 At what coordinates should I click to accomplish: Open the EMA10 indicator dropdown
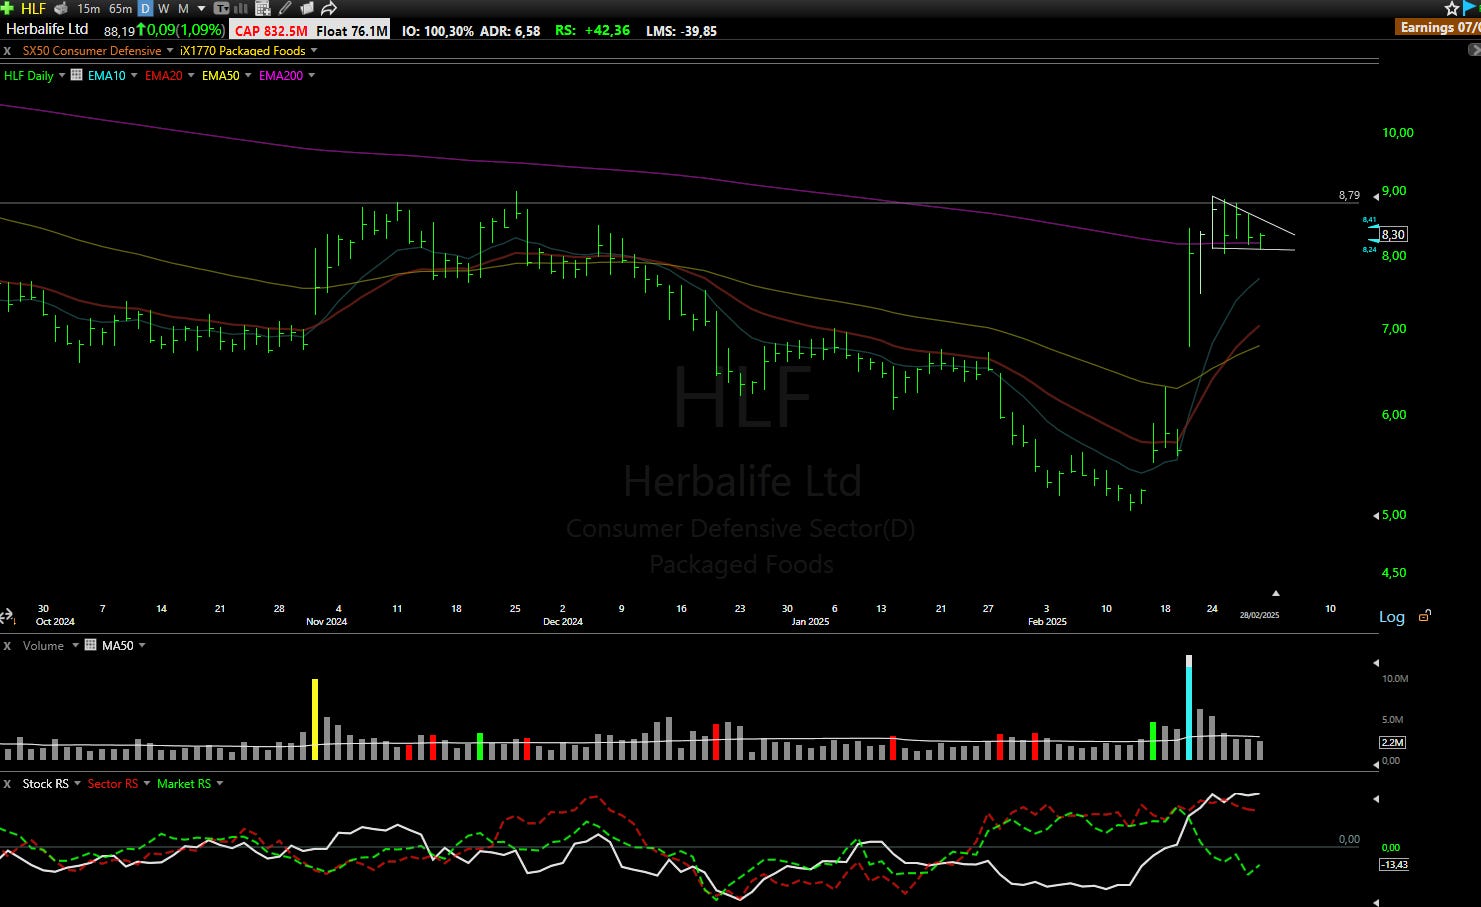coord(134,75)
